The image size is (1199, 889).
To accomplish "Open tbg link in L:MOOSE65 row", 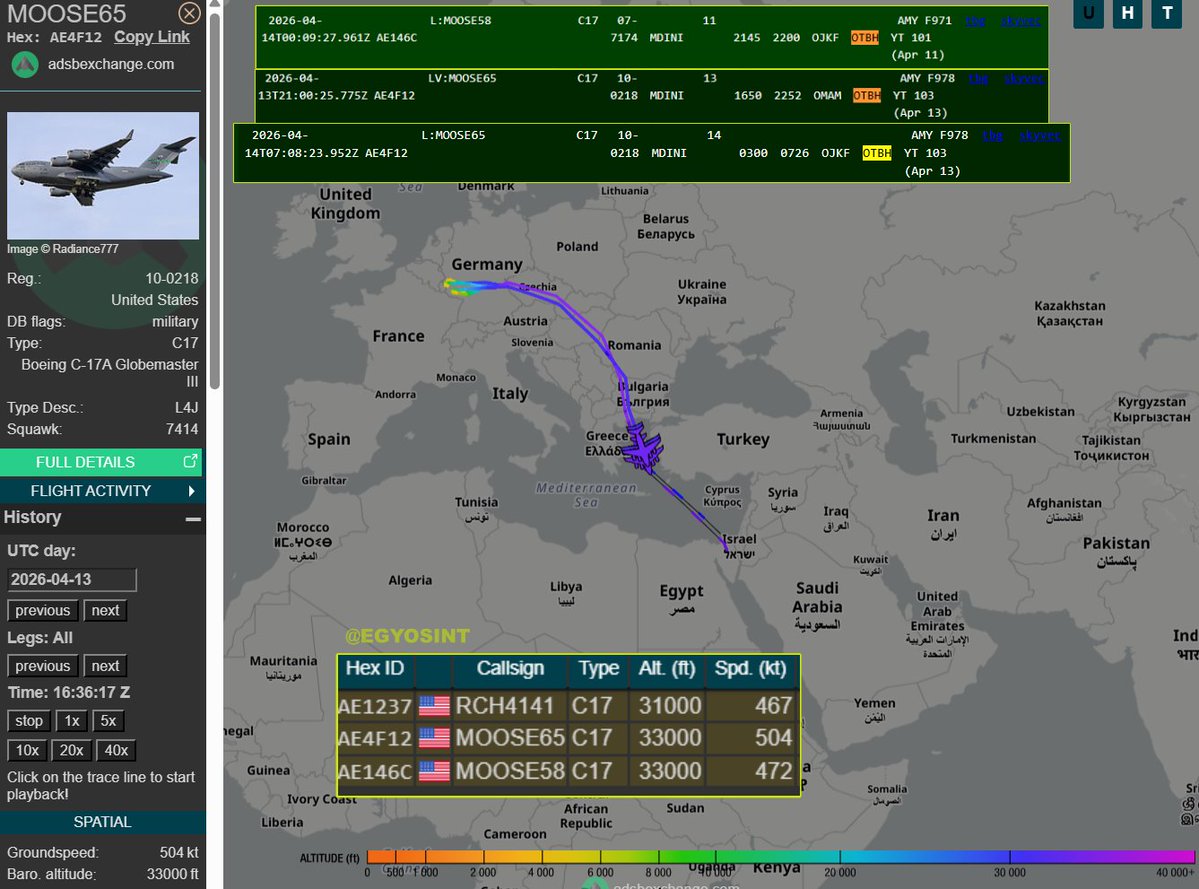I will [x=993, y=135].
